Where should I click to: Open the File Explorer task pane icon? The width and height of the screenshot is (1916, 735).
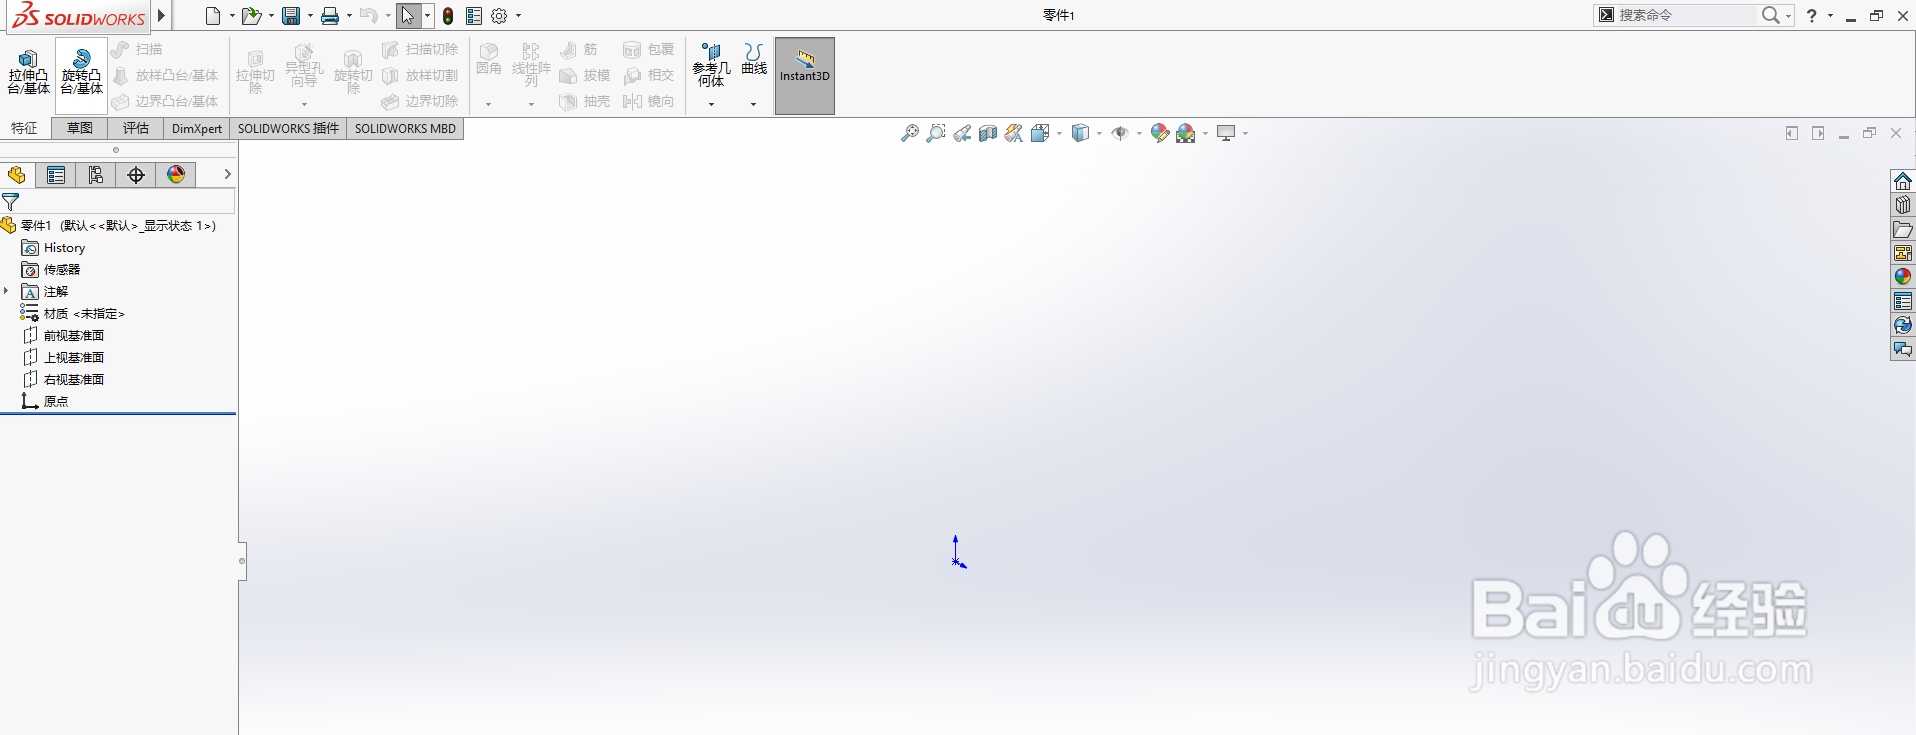1903,229
